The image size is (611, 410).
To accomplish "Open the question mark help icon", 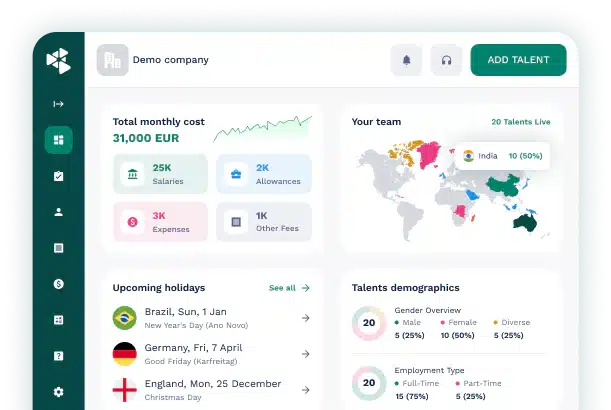I will pos(58,356).
